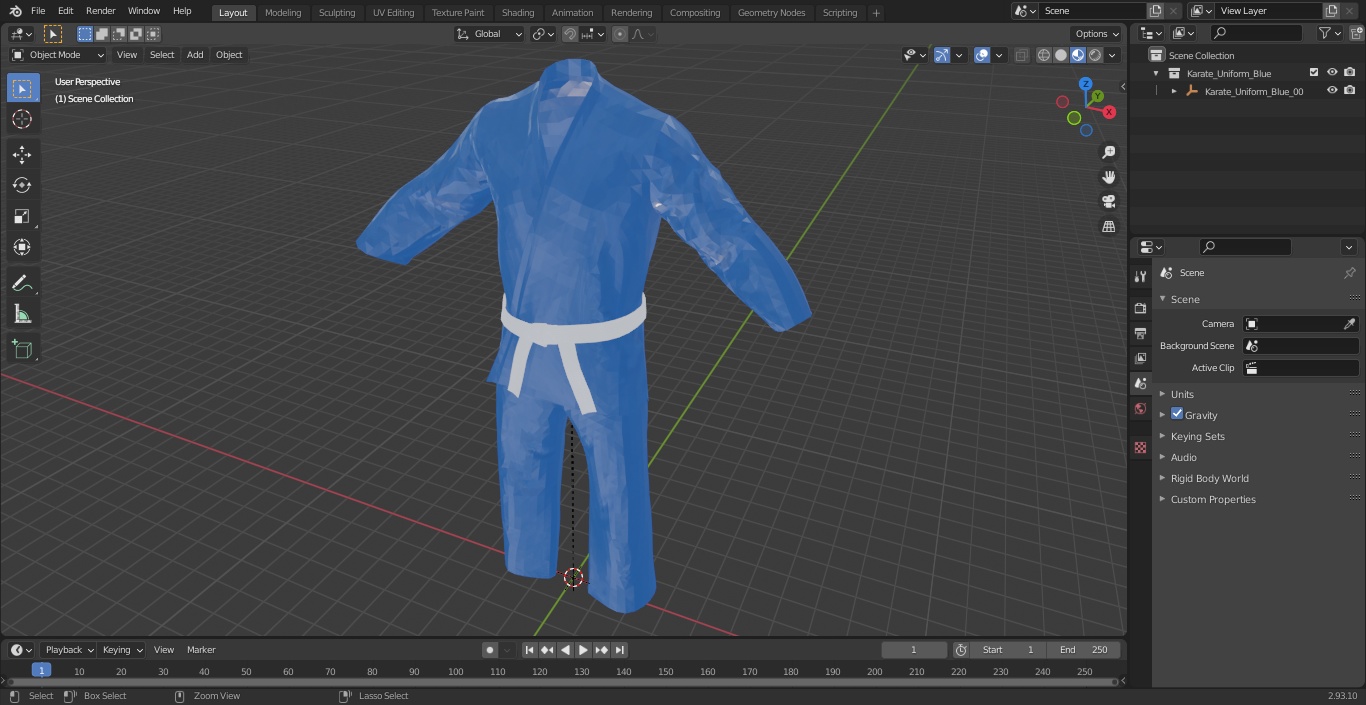Open World properties tab
This screenshot has height=705, width=1366.
1140,408
